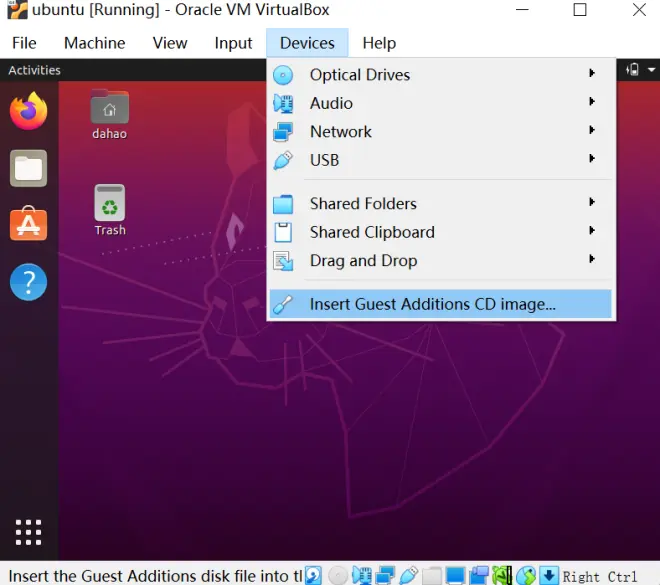660x585 pixels.
Task: Open the Shared Folders menu entry
Action: pos(440,204)
